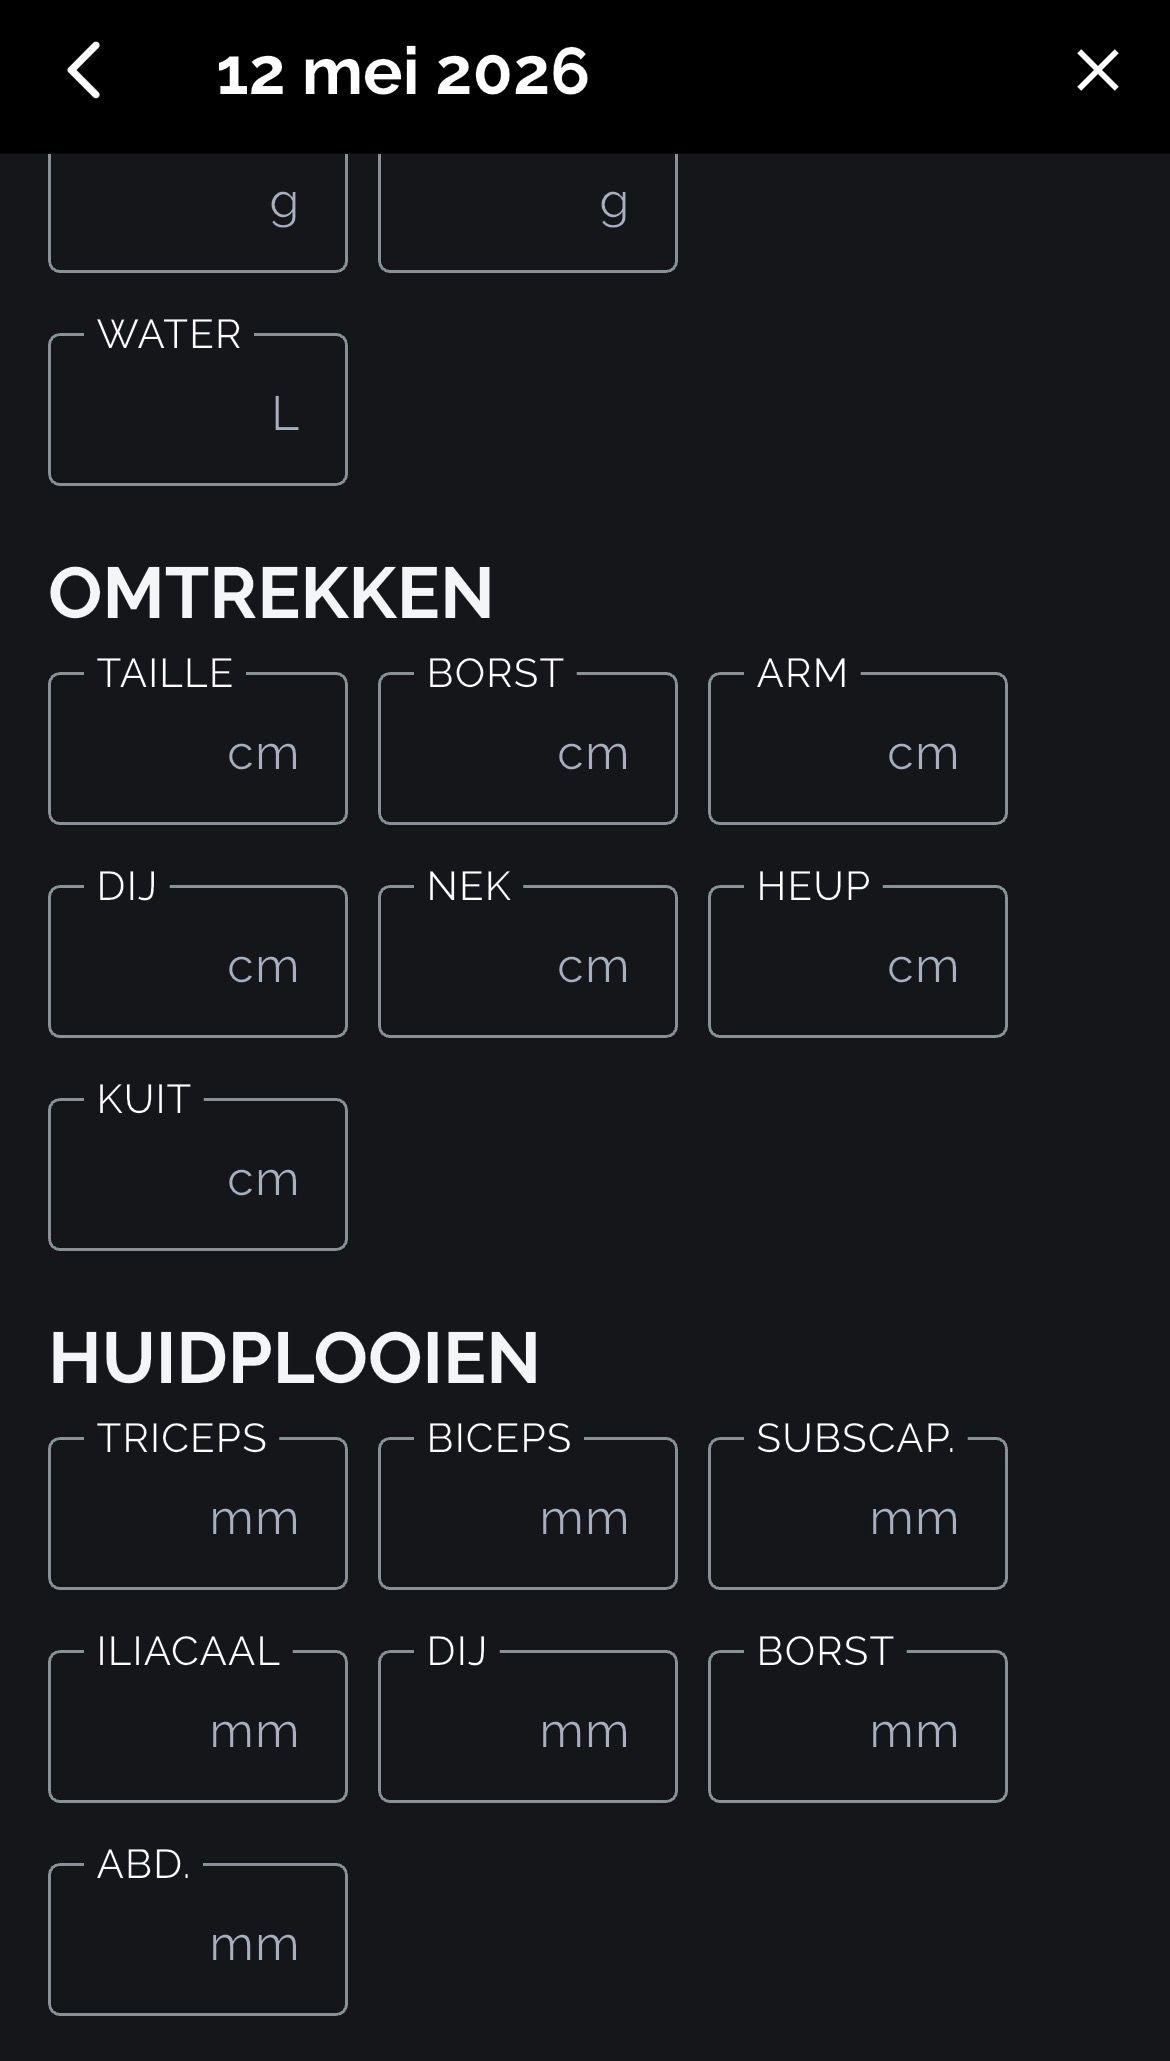Select the Arm circumference field
This screenshot has width=1170, height=2061.
pos(858,749)
